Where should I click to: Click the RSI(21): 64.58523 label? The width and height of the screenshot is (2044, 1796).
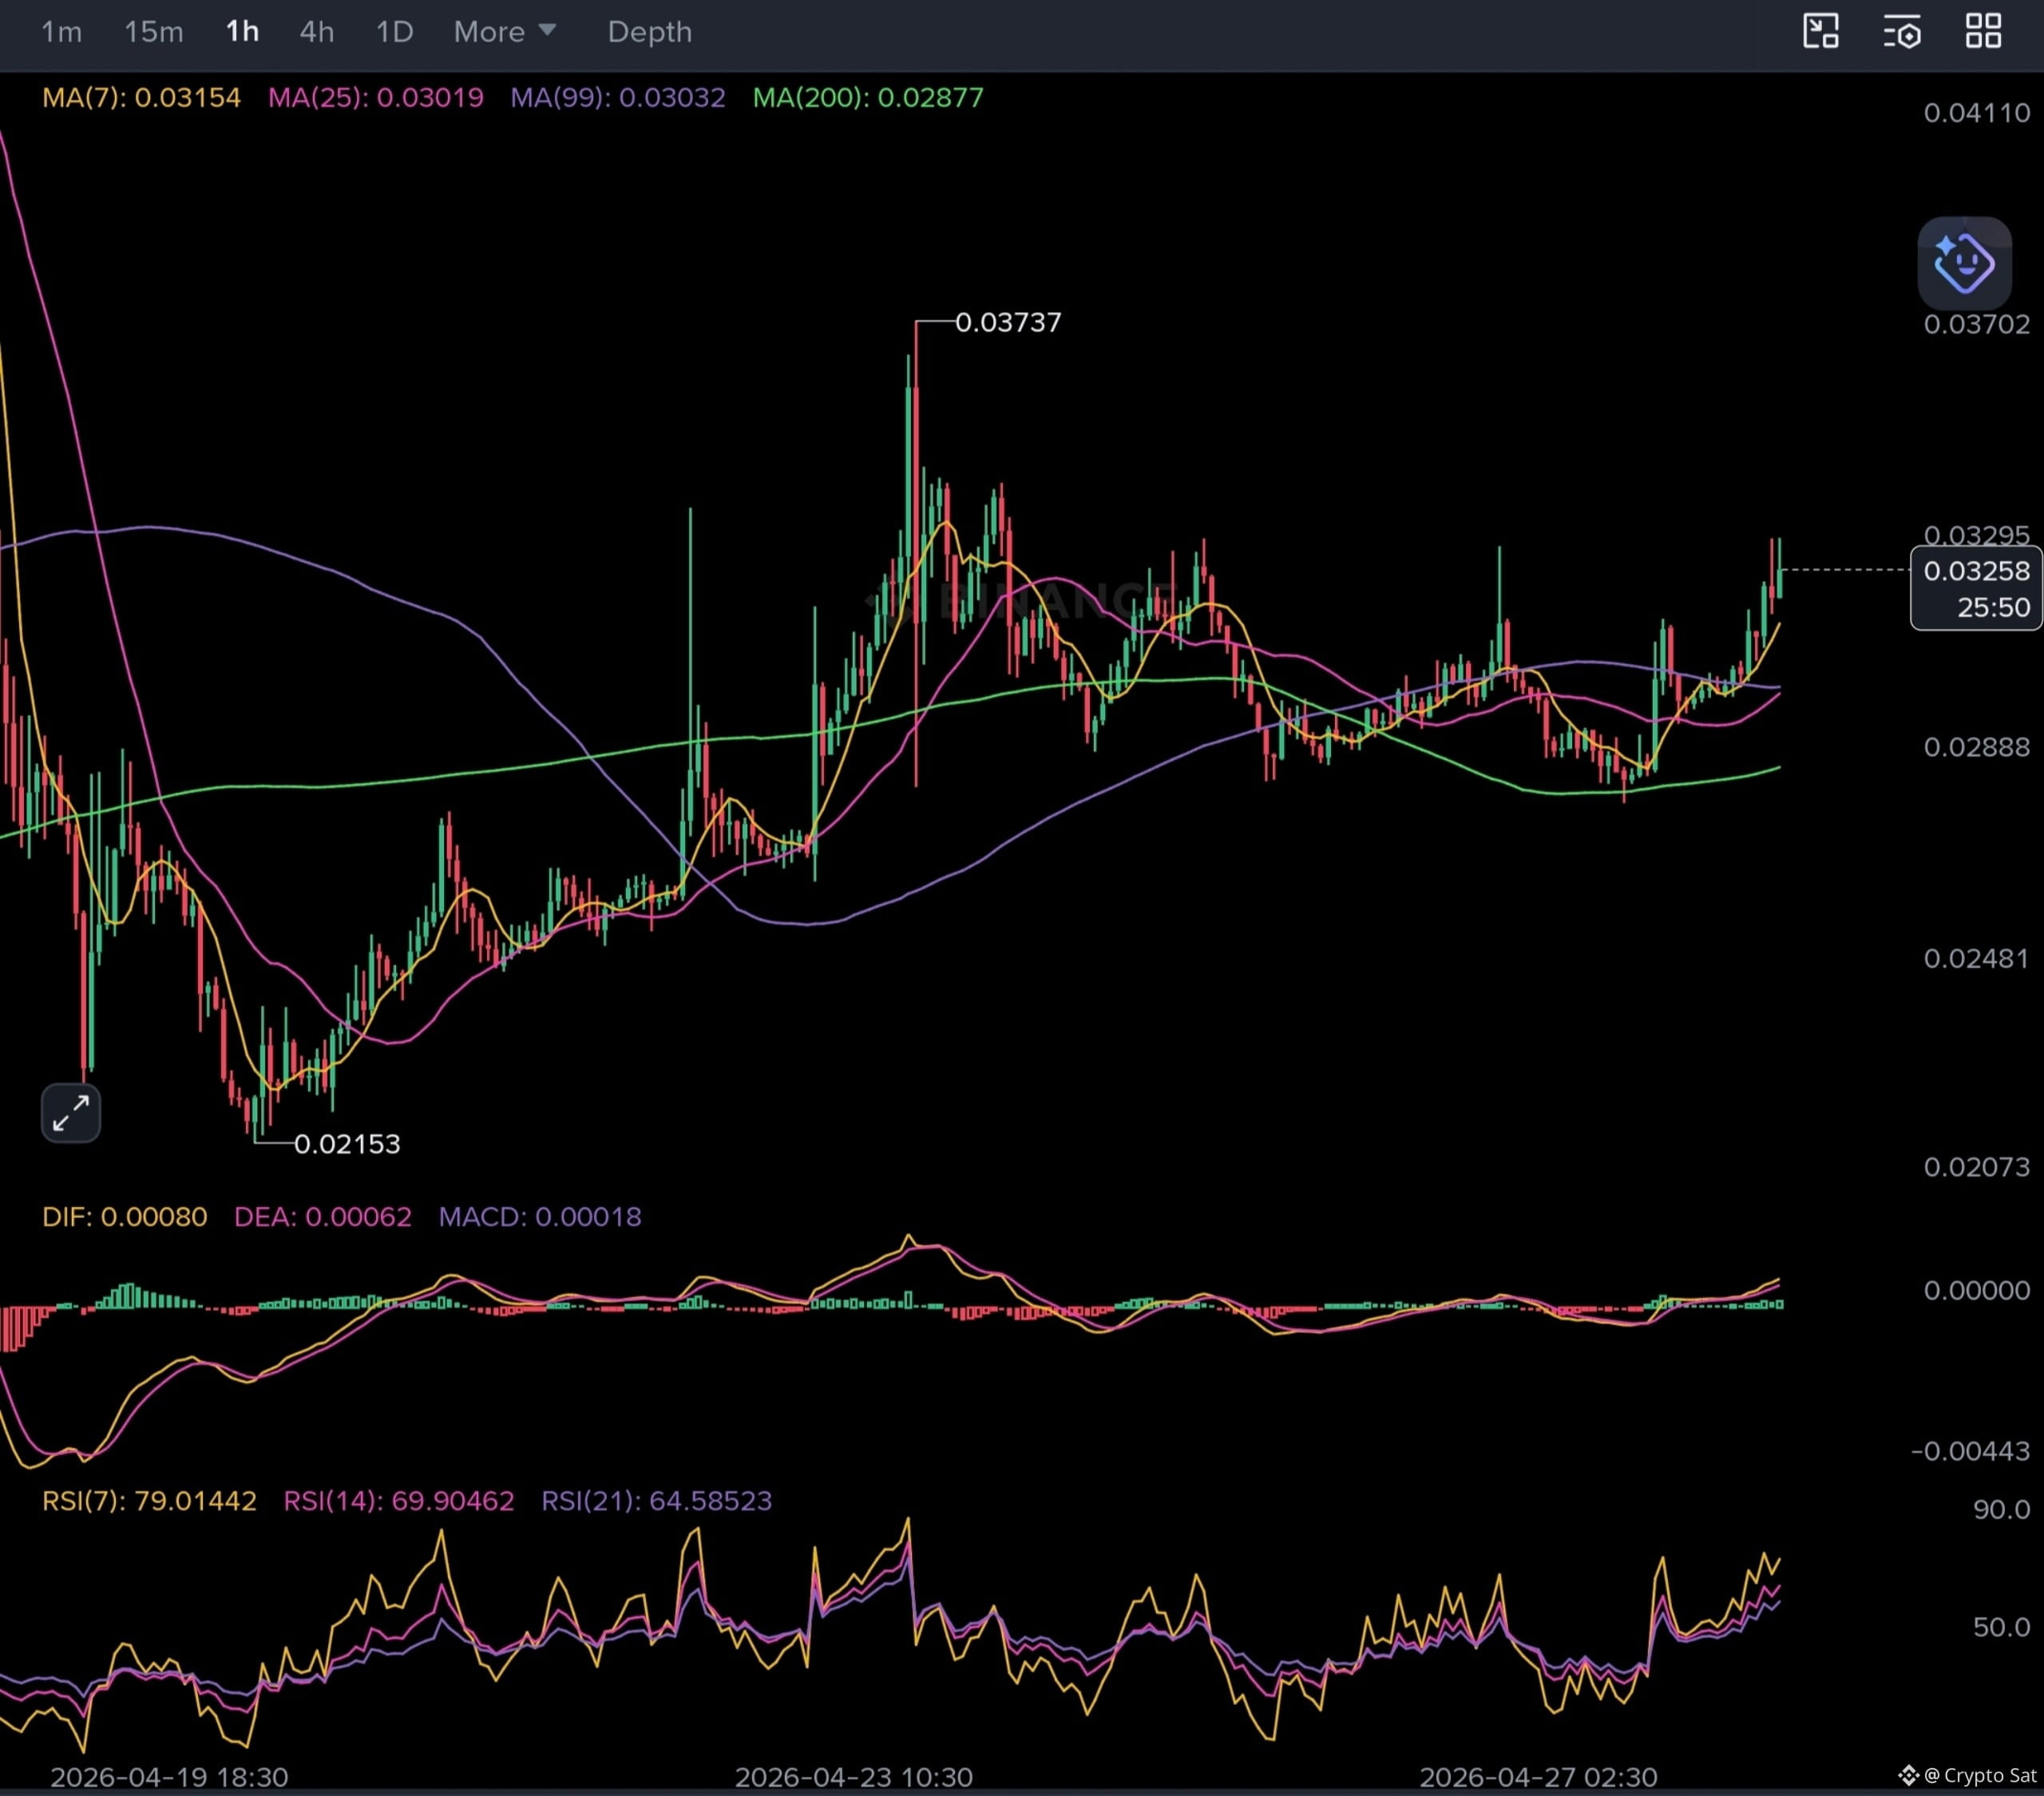pos(657,1501)
